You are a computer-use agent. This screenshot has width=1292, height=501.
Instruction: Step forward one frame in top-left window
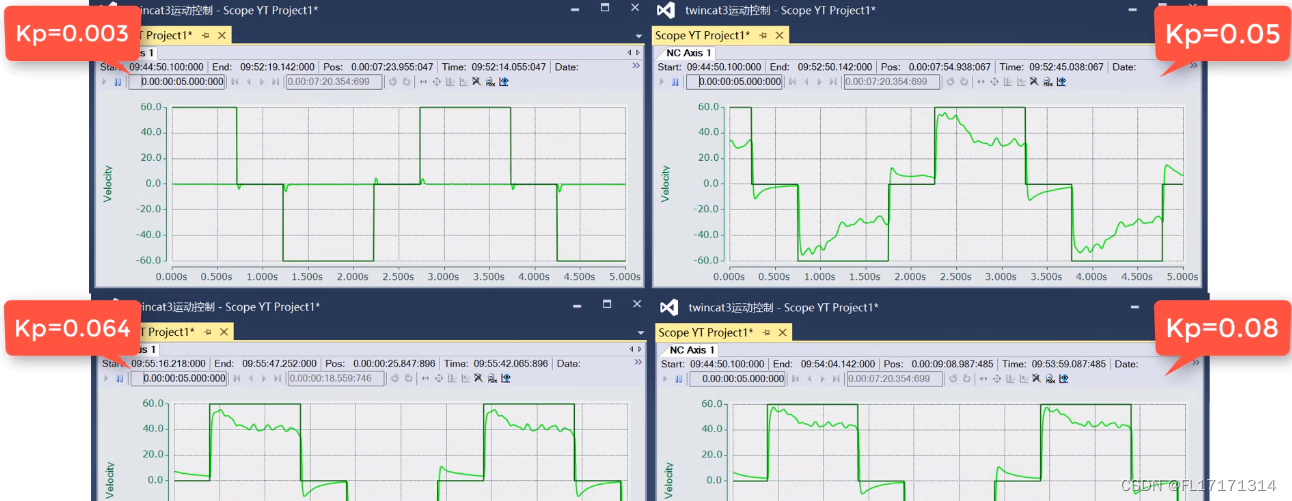click(x=262, y=81)
